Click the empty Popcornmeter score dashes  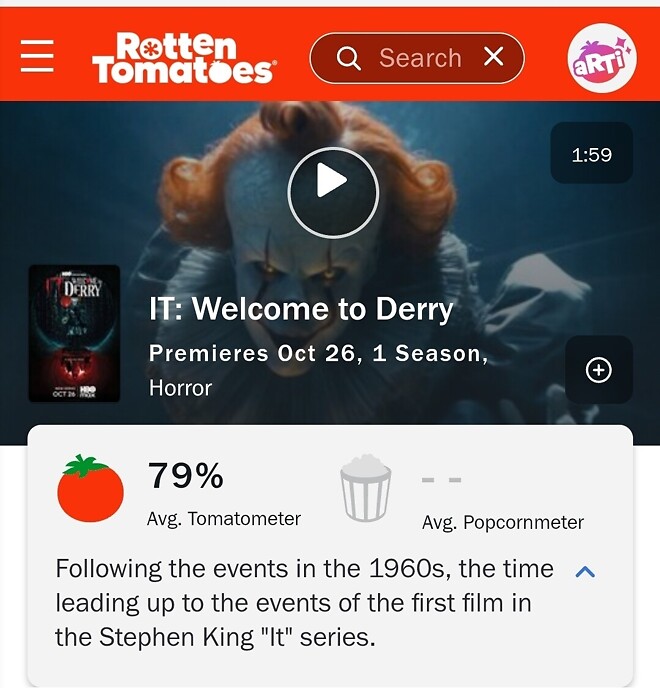coord(441,480)
